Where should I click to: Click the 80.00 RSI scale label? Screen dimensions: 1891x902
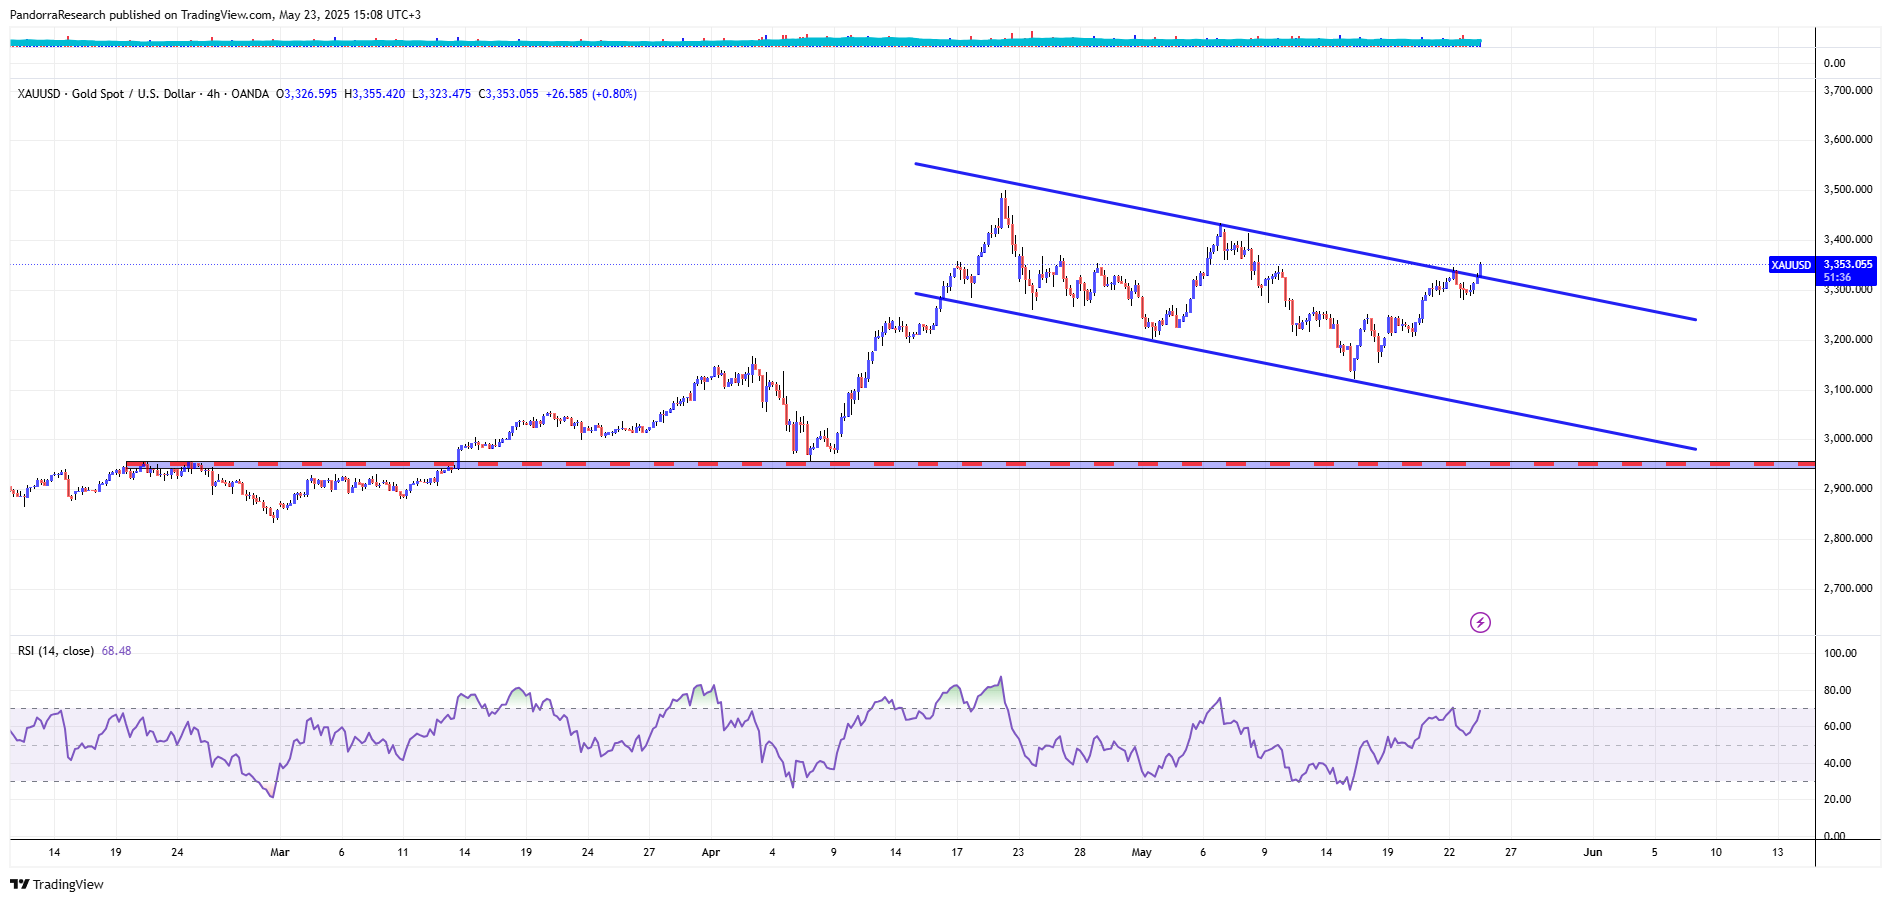click(1837, 691)
